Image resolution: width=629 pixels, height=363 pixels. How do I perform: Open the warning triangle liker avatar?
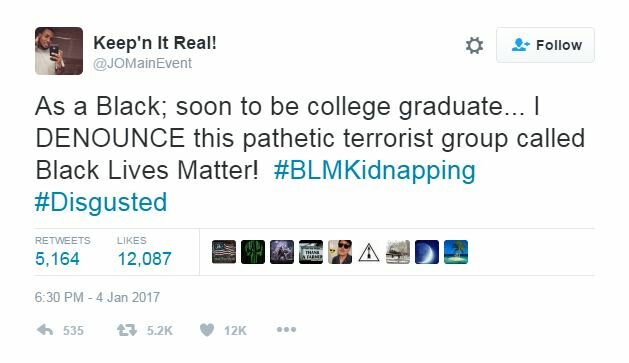click(x=369, y=252)
